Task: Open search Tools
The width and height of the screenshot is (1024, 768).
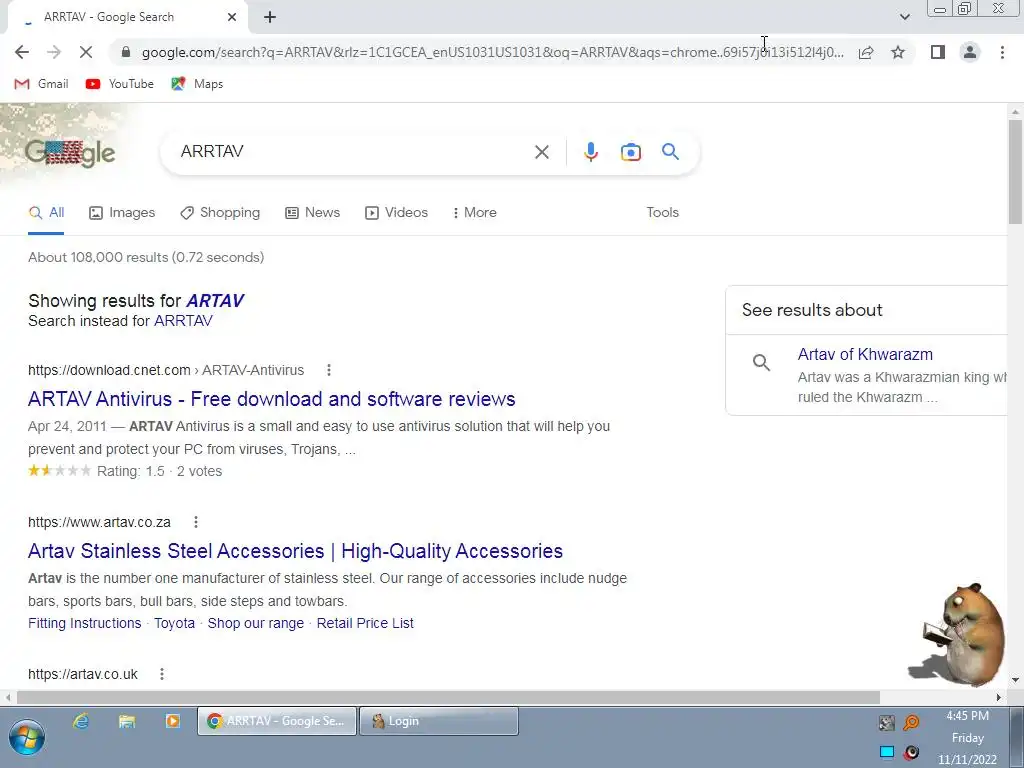Action: (662, 212)
